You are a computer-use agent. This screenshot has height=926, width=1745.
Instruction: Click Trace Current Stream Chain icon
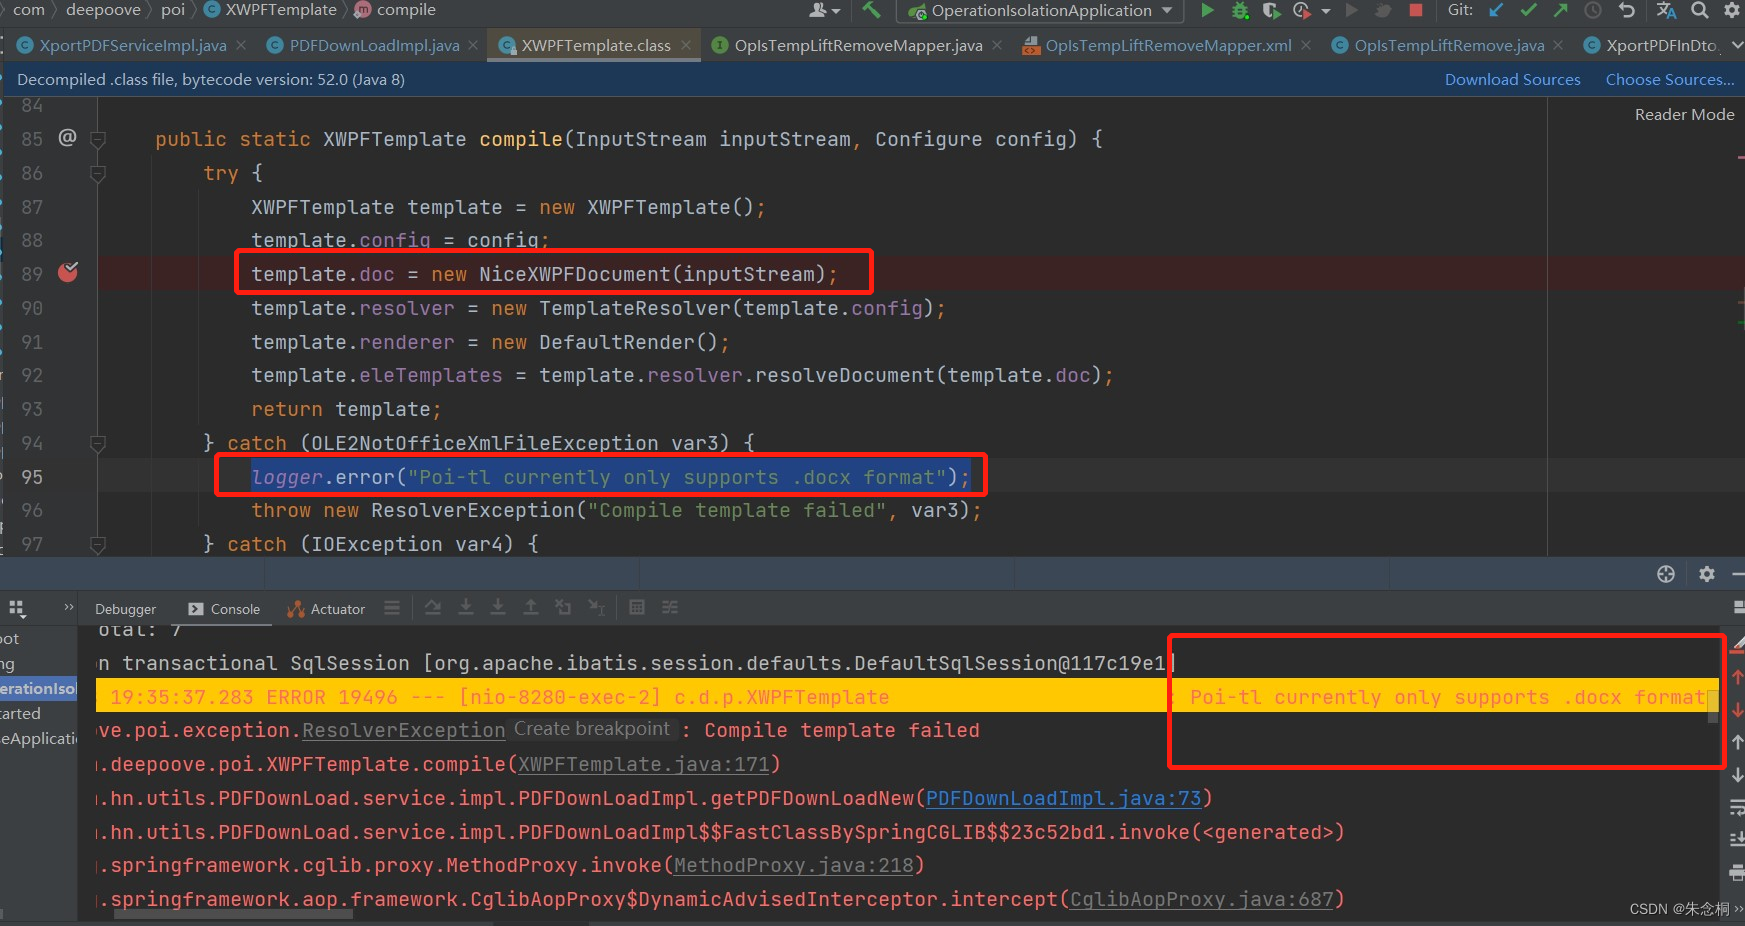point(670,607)
